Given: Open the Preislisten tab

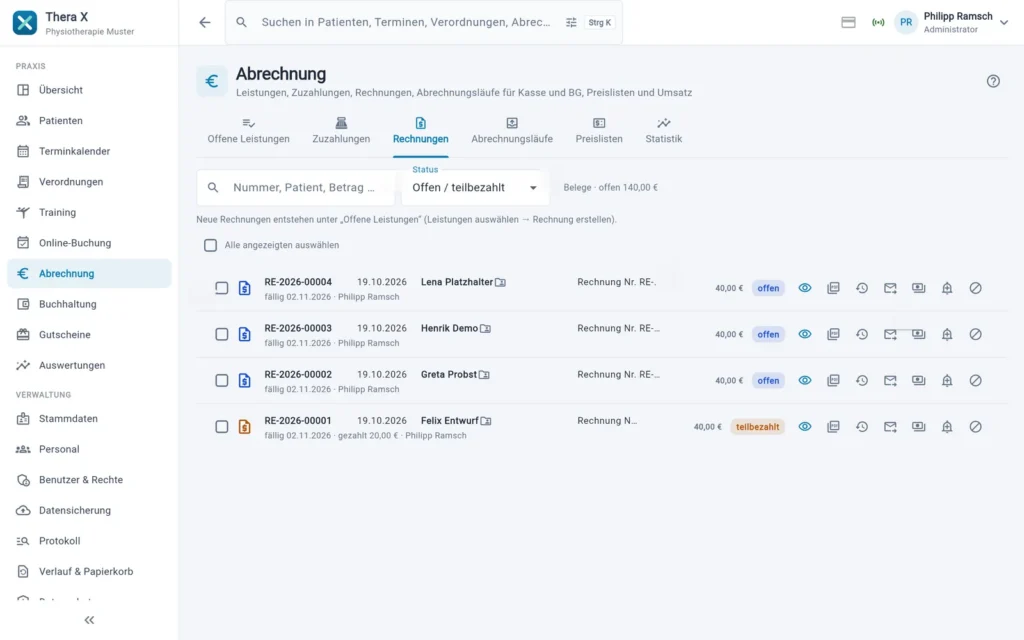Looking at the screenshot, I should click(599, 131).
